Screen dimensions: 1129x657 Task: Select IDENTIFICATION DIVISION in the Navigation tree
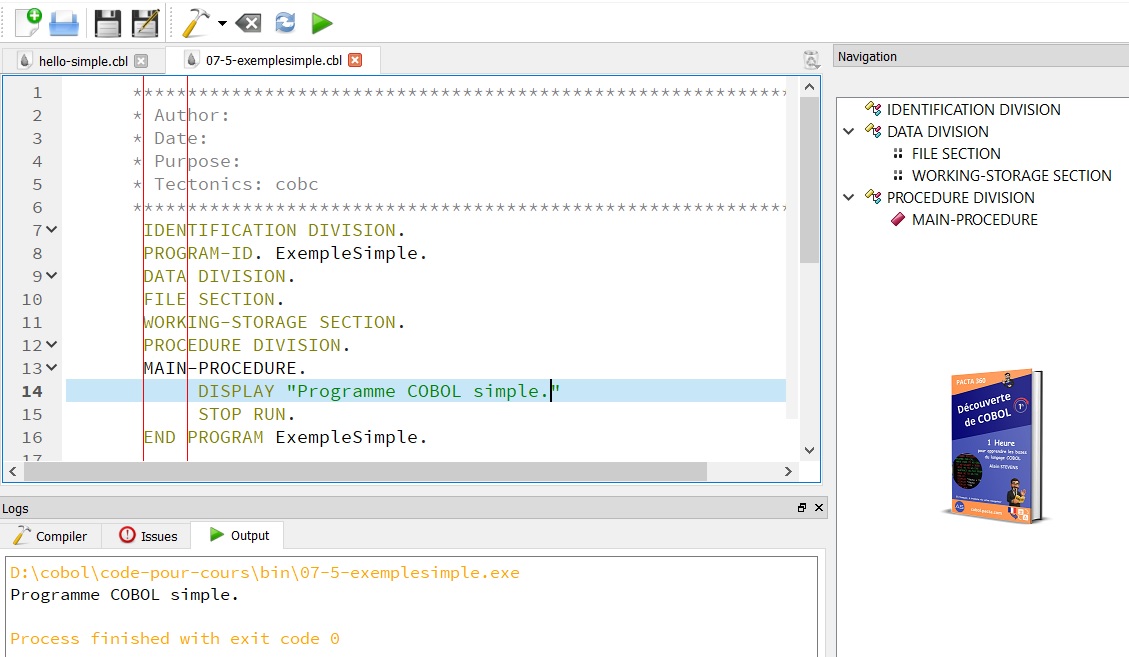point(973,110)
